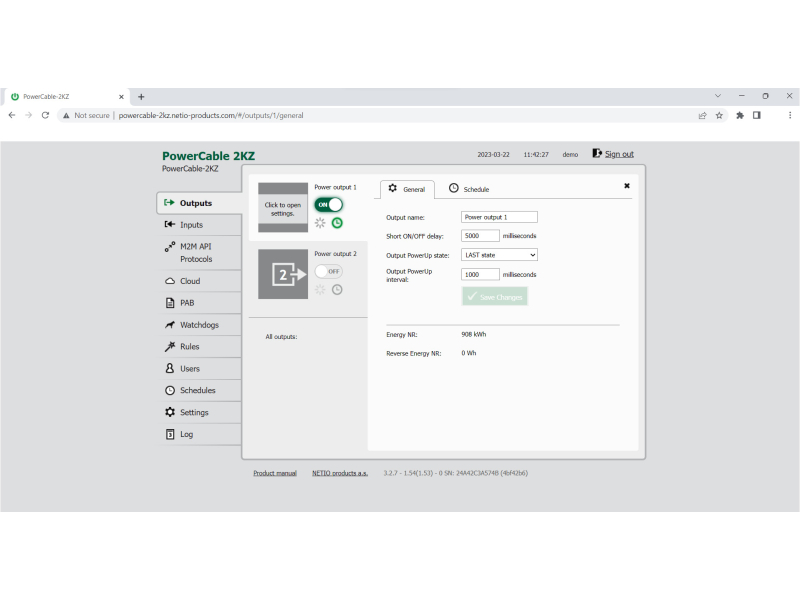Edit Output PowerUp interval field
800x600 pixels.
[480, 274]
